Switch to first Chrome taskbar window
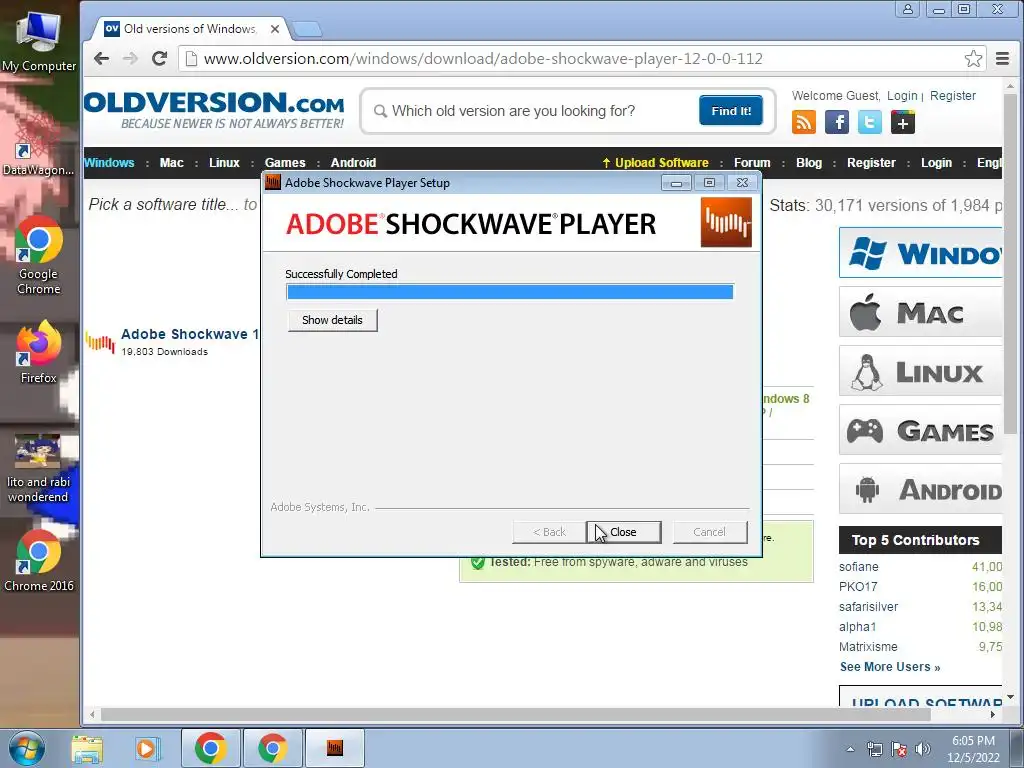 pos(210,748)
